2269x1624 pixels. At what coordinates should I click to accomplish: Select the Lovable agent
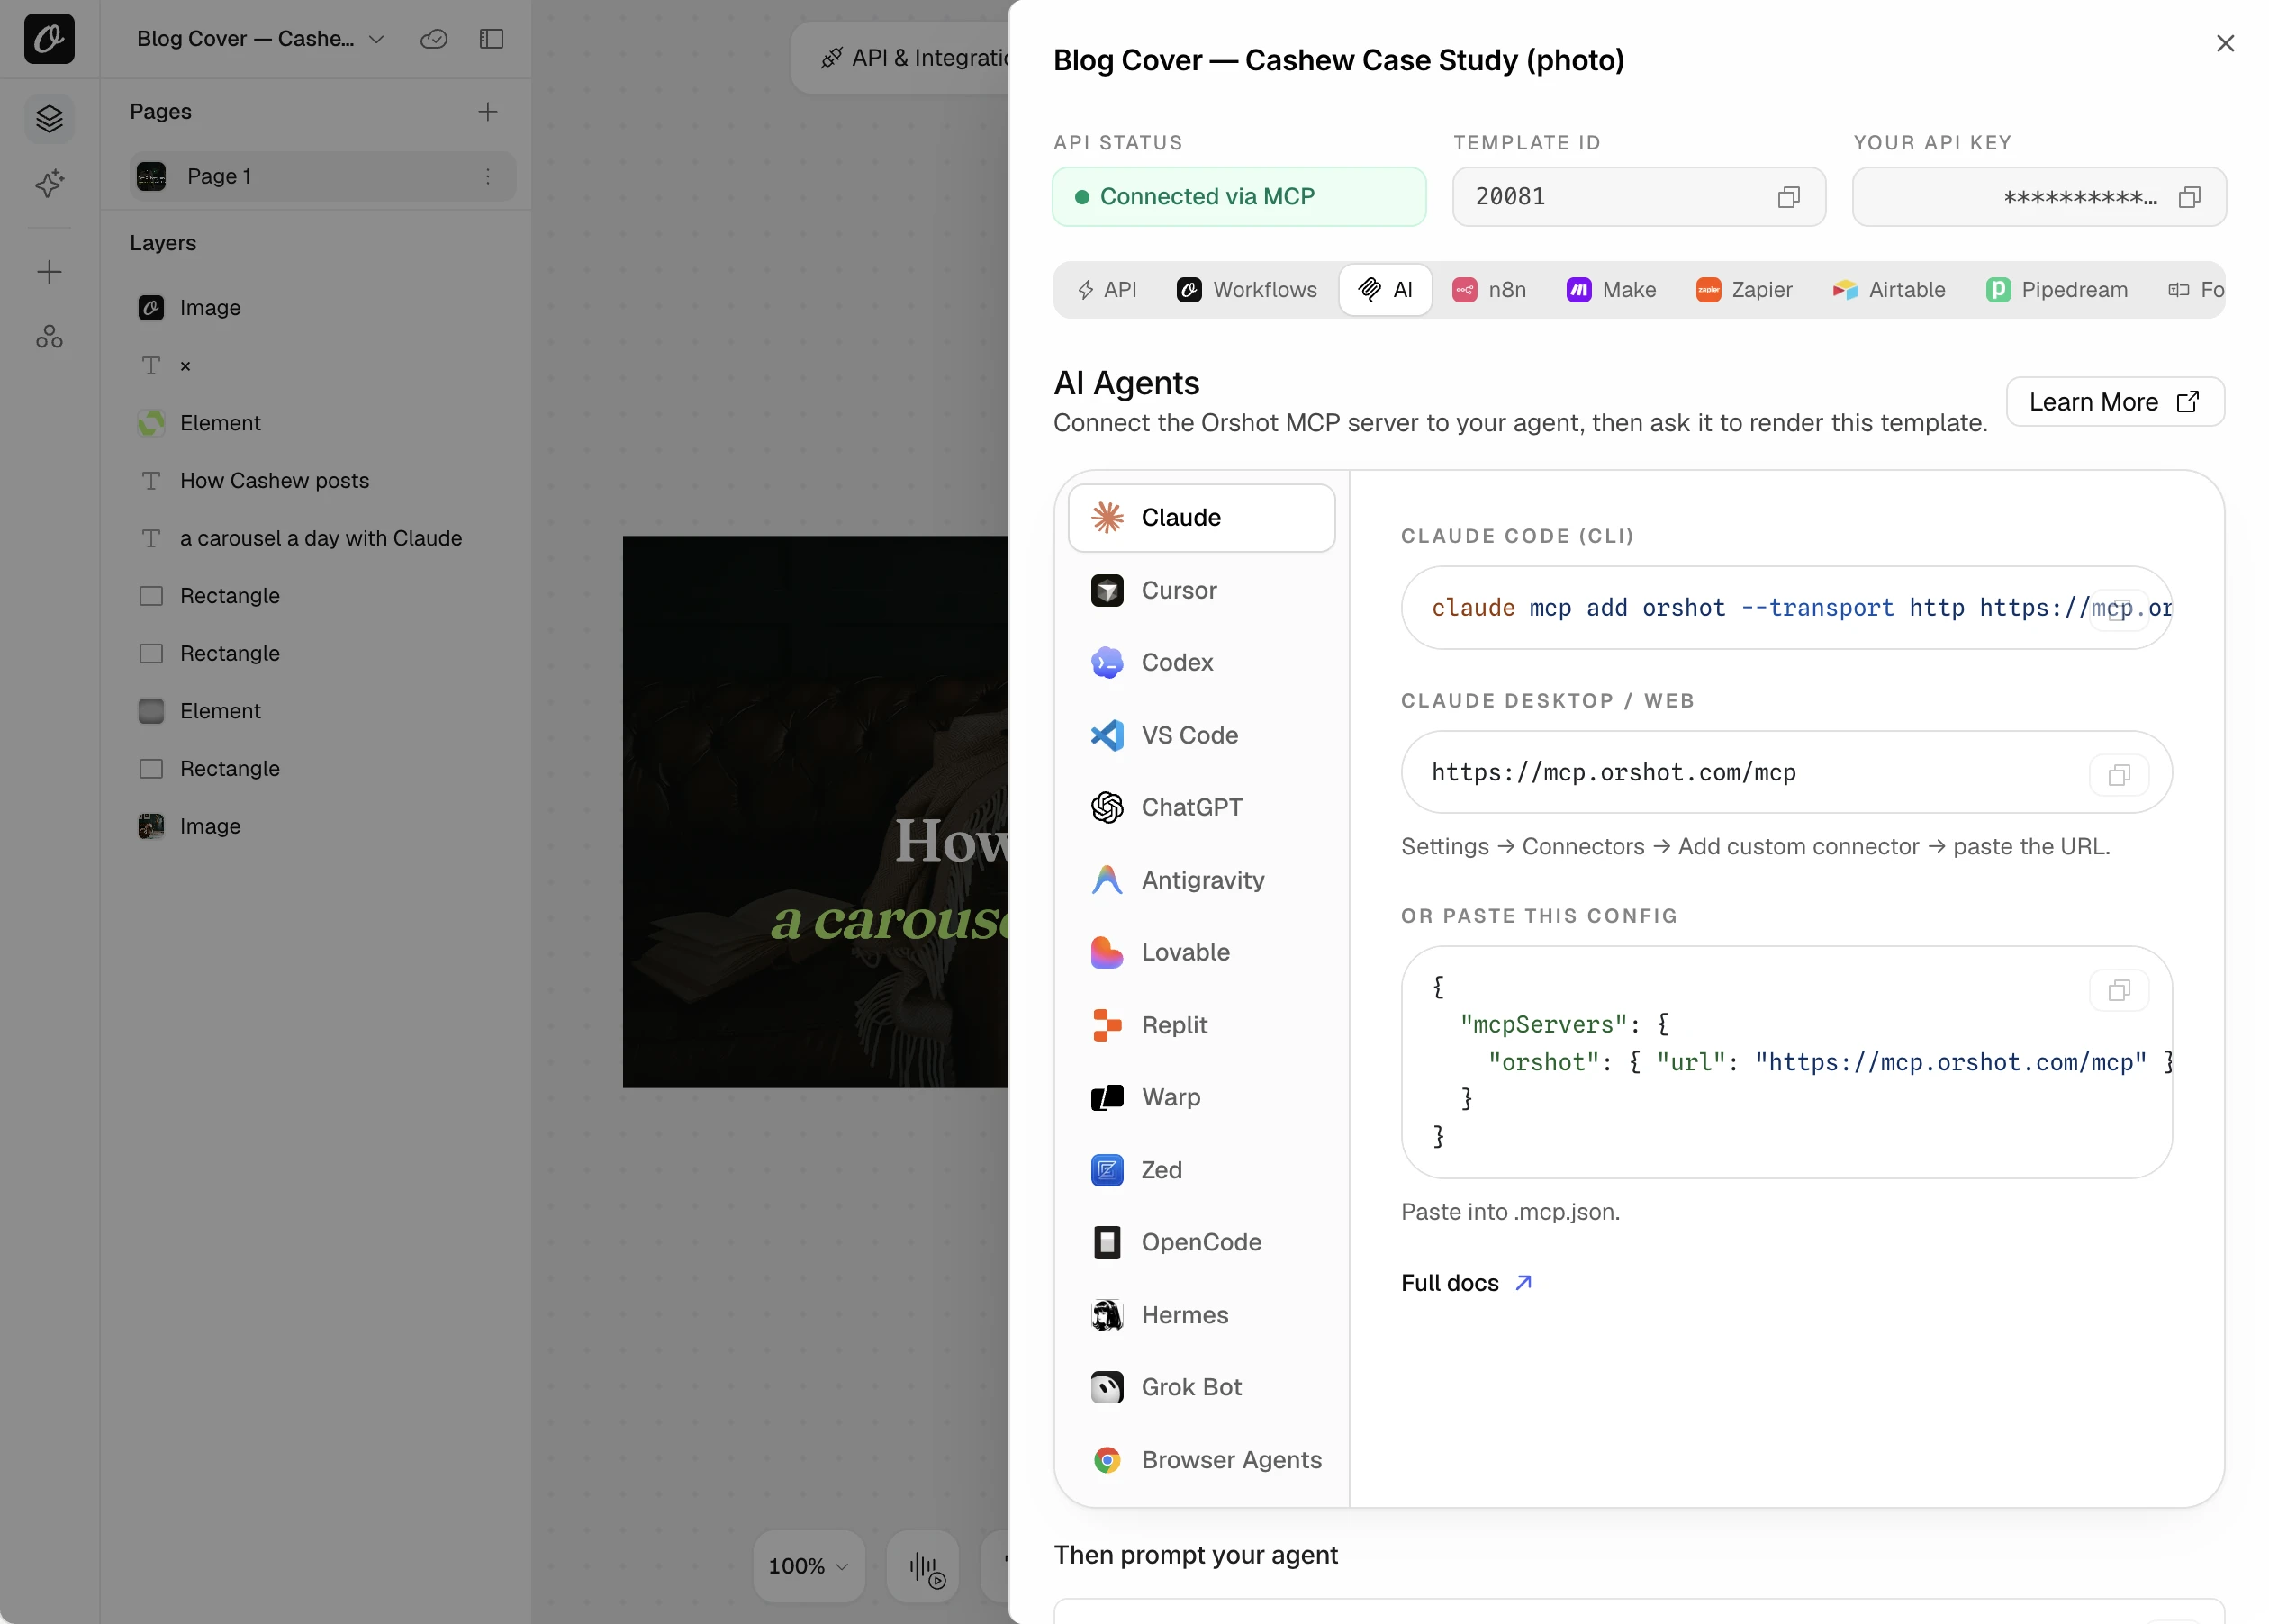click(1201, 952)
